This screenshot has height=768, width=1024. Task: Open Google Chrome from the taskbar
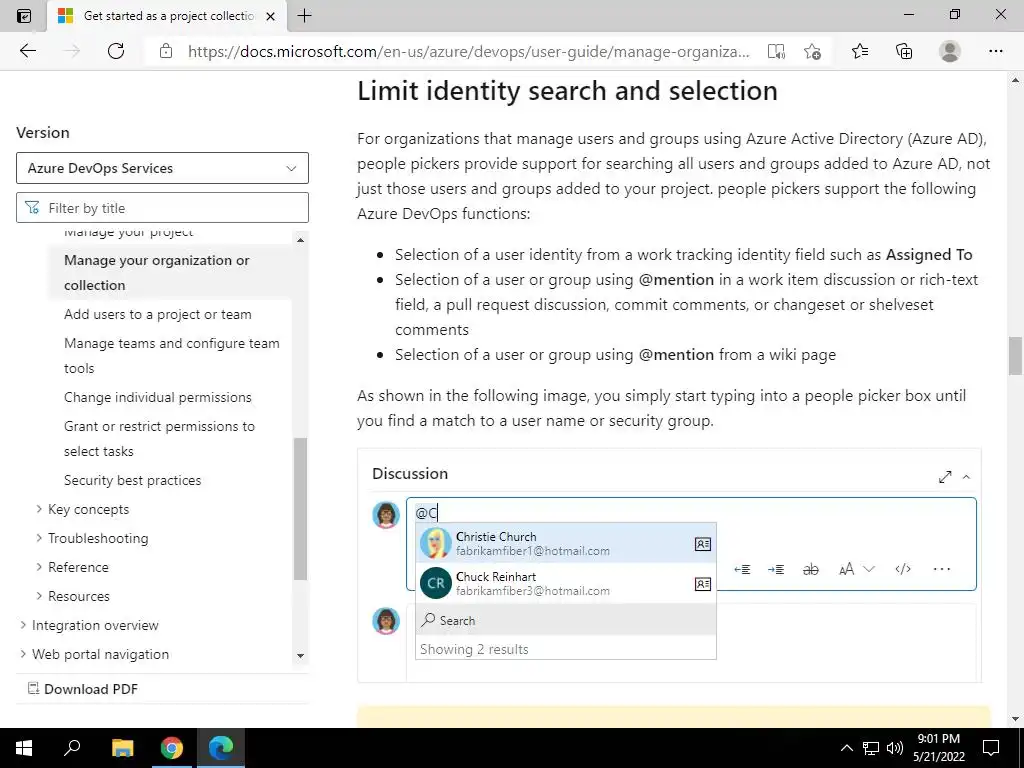coord(172,748)
